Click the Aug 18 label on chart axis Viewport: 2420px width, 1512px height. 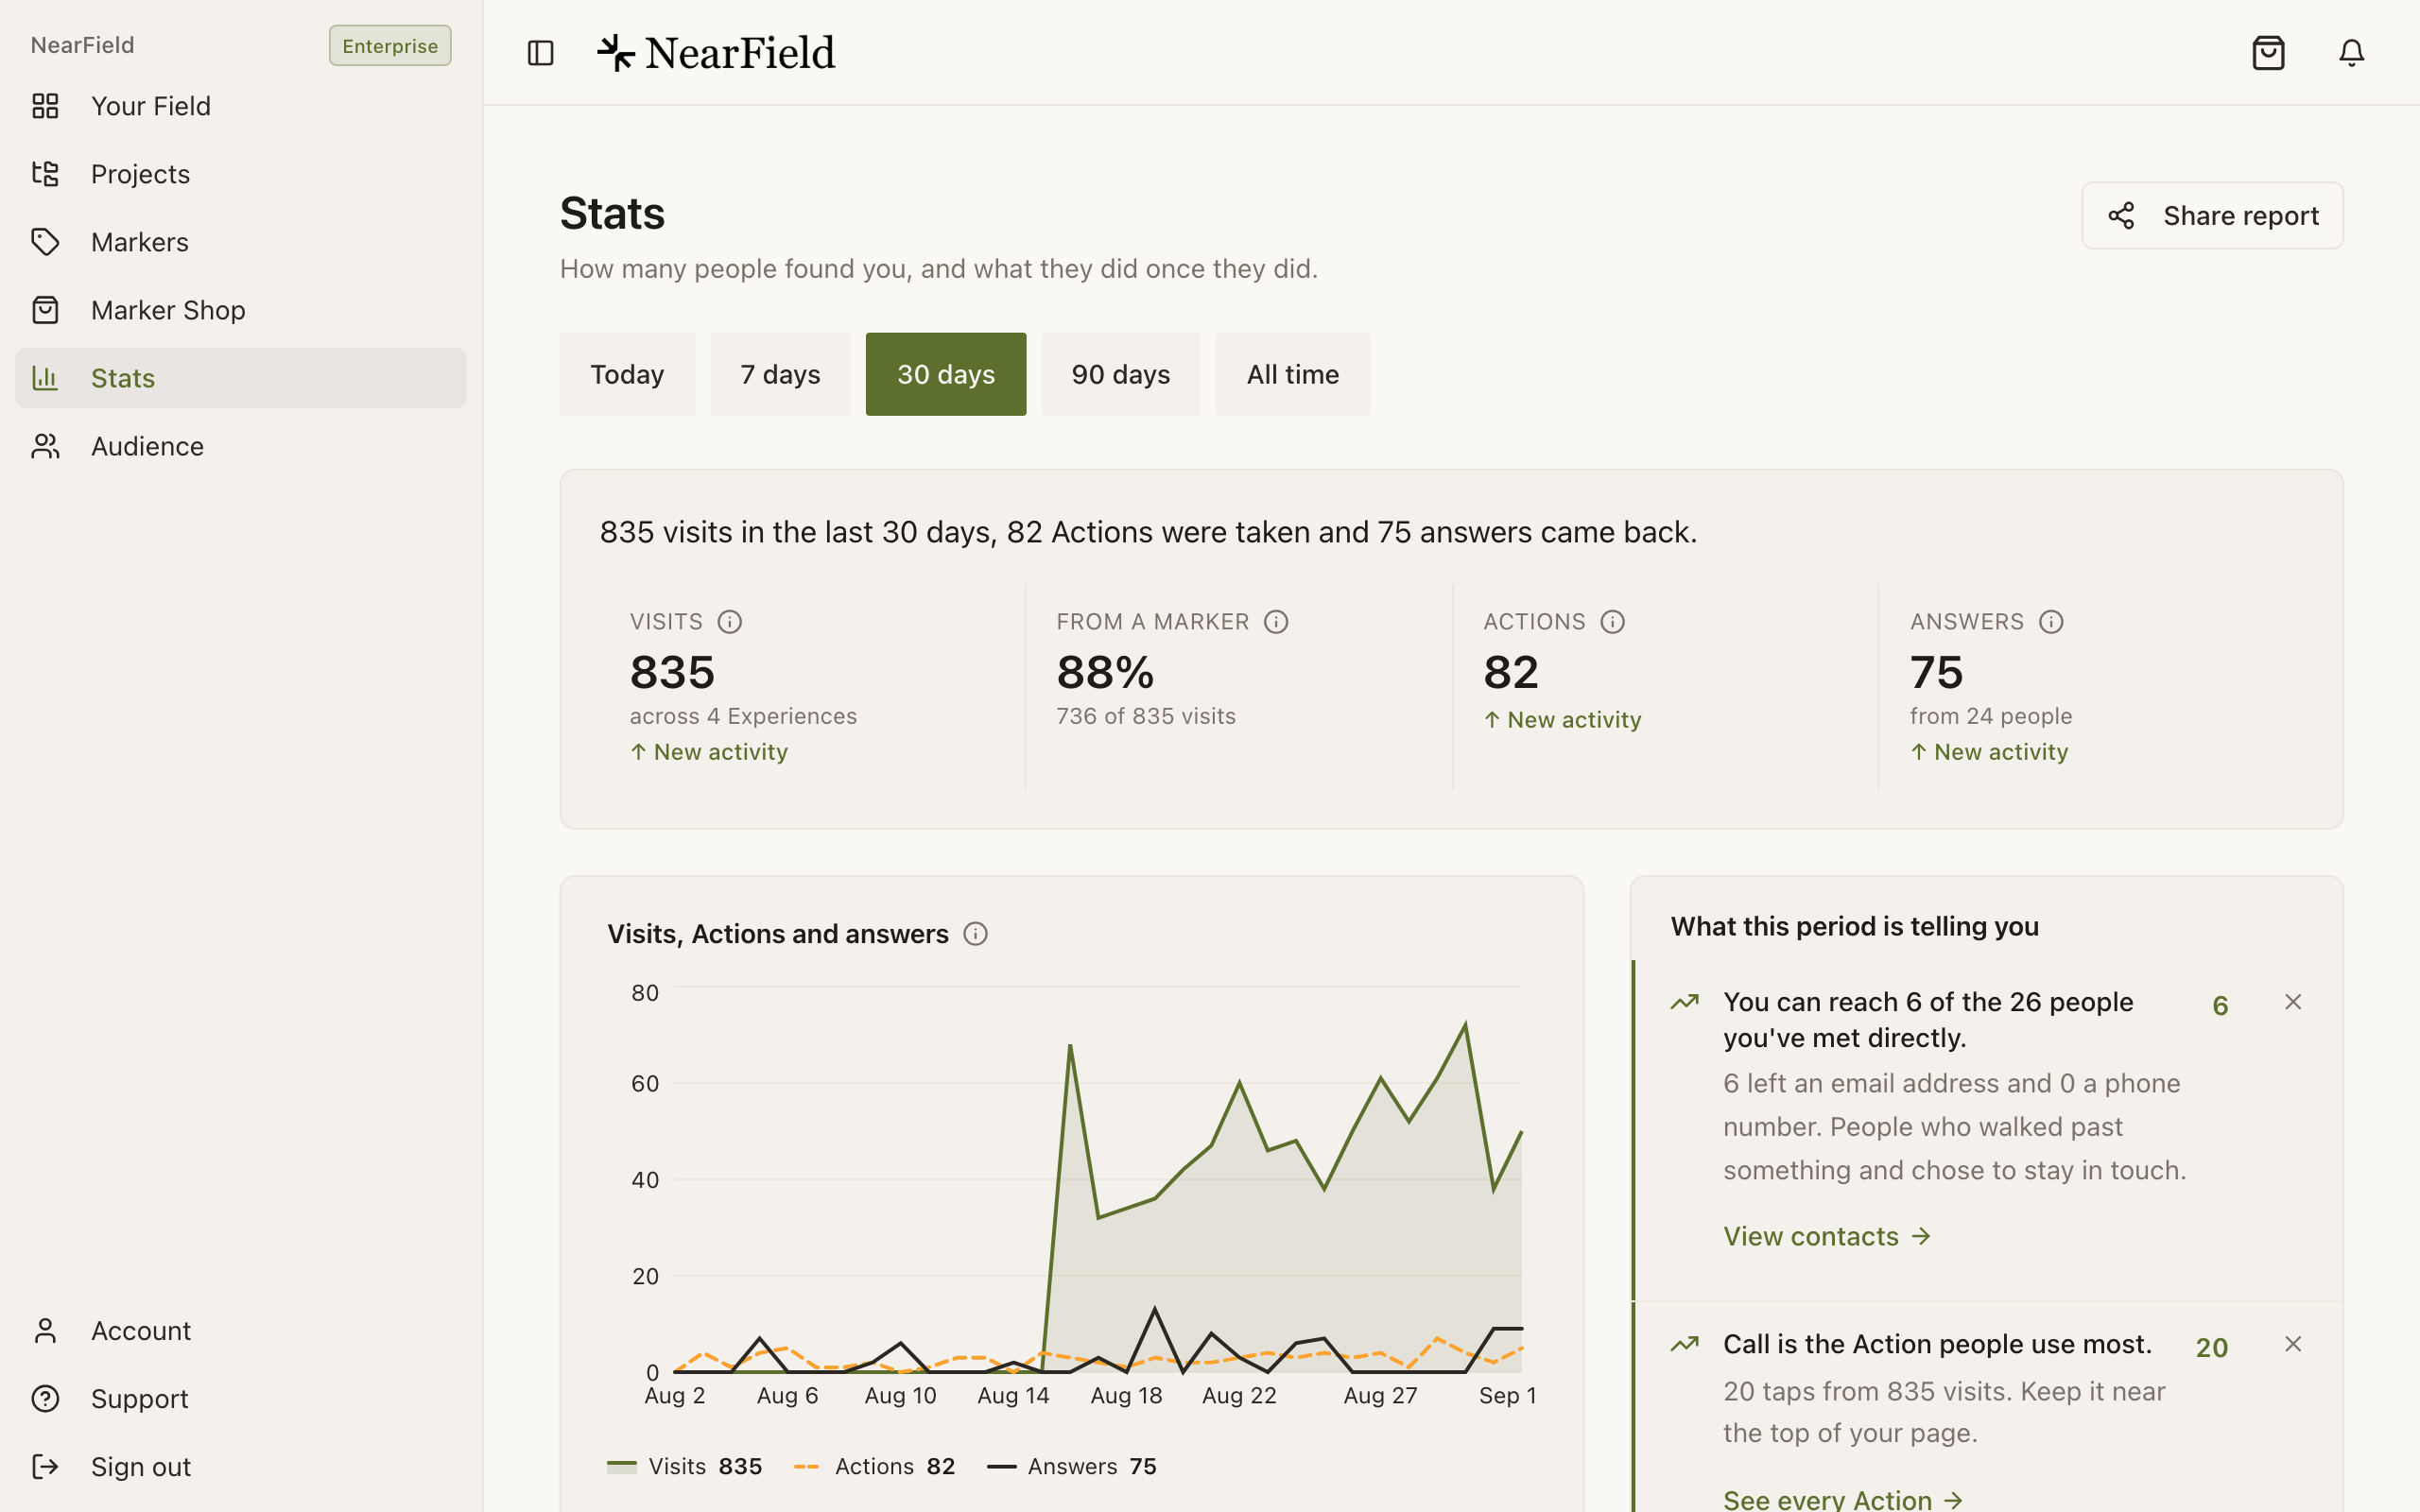tap(1126, 1395)
